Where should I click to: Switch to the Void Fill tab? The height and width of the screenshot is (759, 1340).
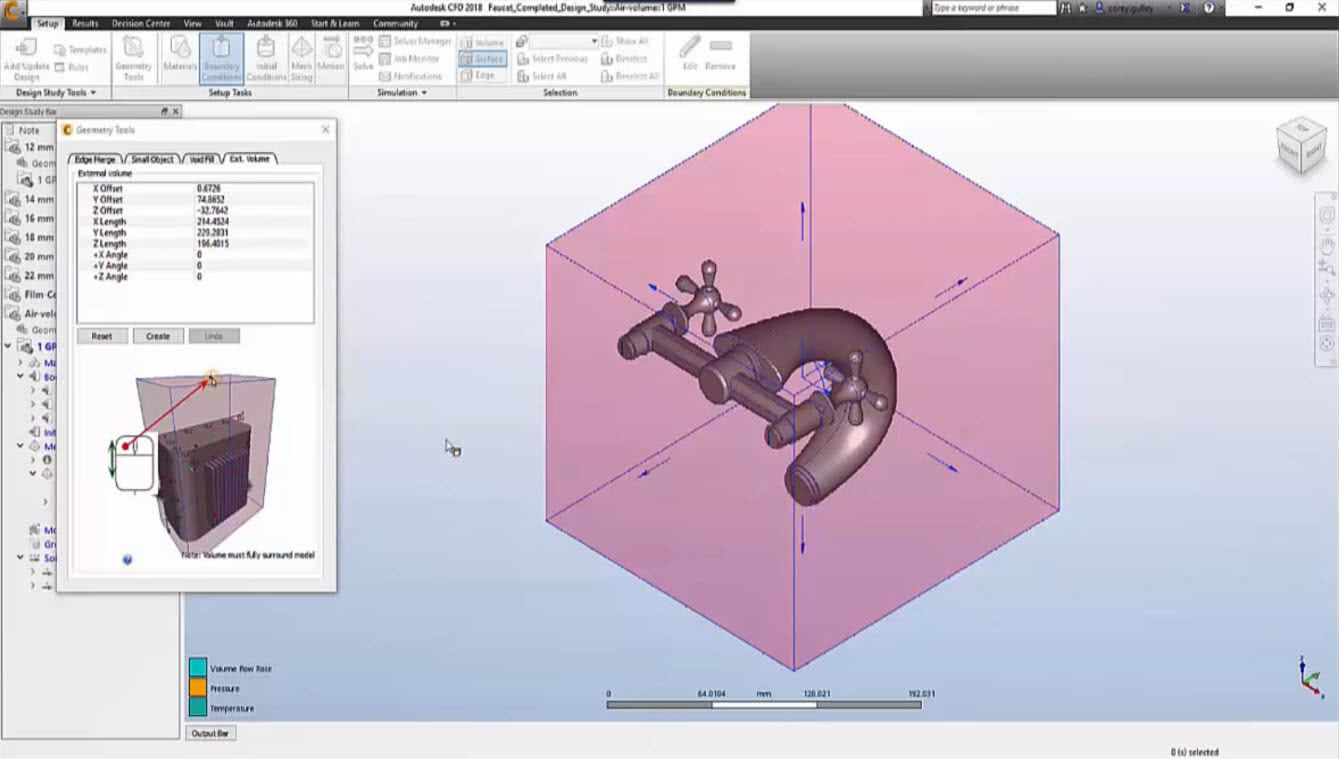(x=203, y=157)
